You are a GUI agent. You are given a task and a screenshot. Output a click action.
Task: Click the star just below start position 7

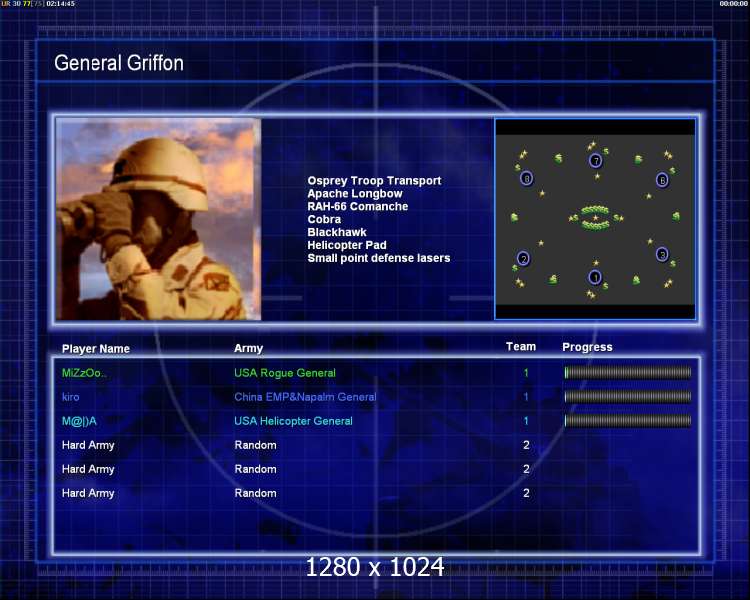[x=597, y=177]
